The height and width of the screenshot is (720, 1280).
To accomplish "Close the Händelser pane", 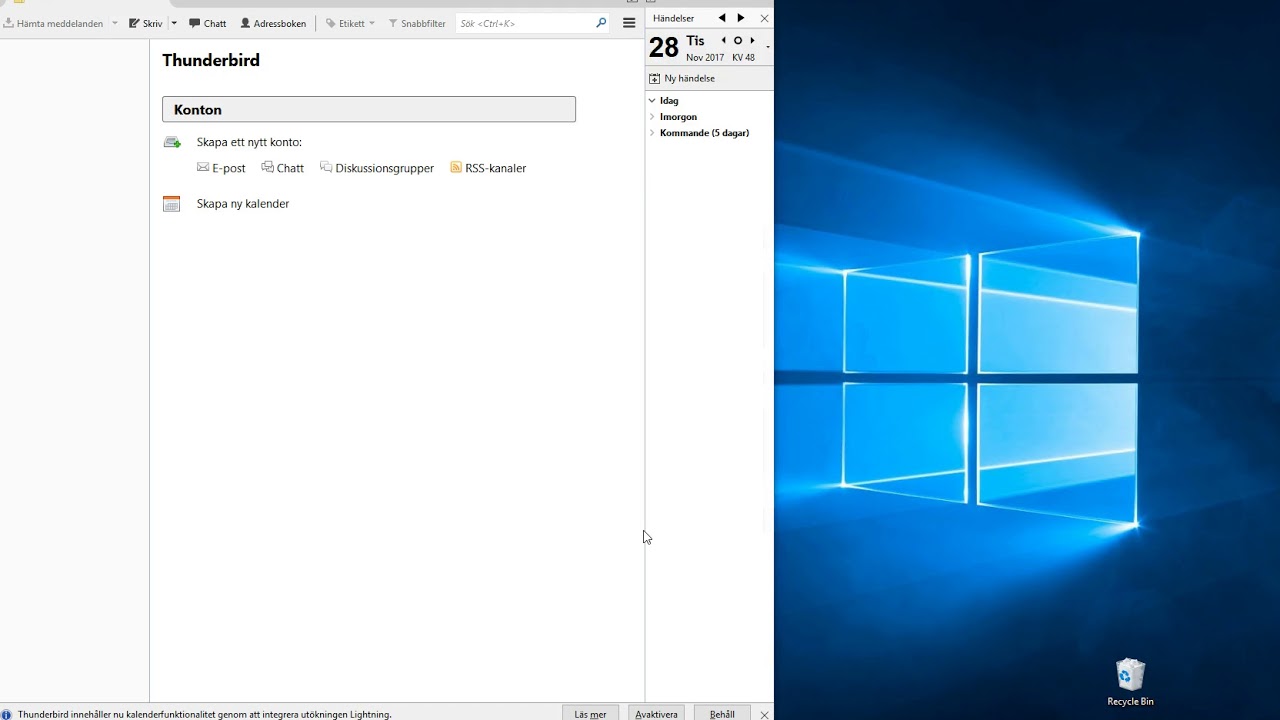I will click(765, 18).
